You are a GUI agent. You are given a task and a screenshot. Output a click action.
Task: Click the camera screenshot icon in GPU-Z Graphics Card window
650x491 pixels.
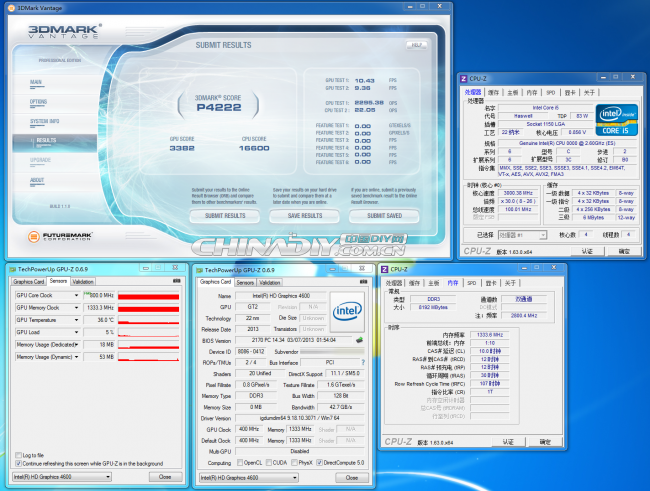[x=364, y=282]
